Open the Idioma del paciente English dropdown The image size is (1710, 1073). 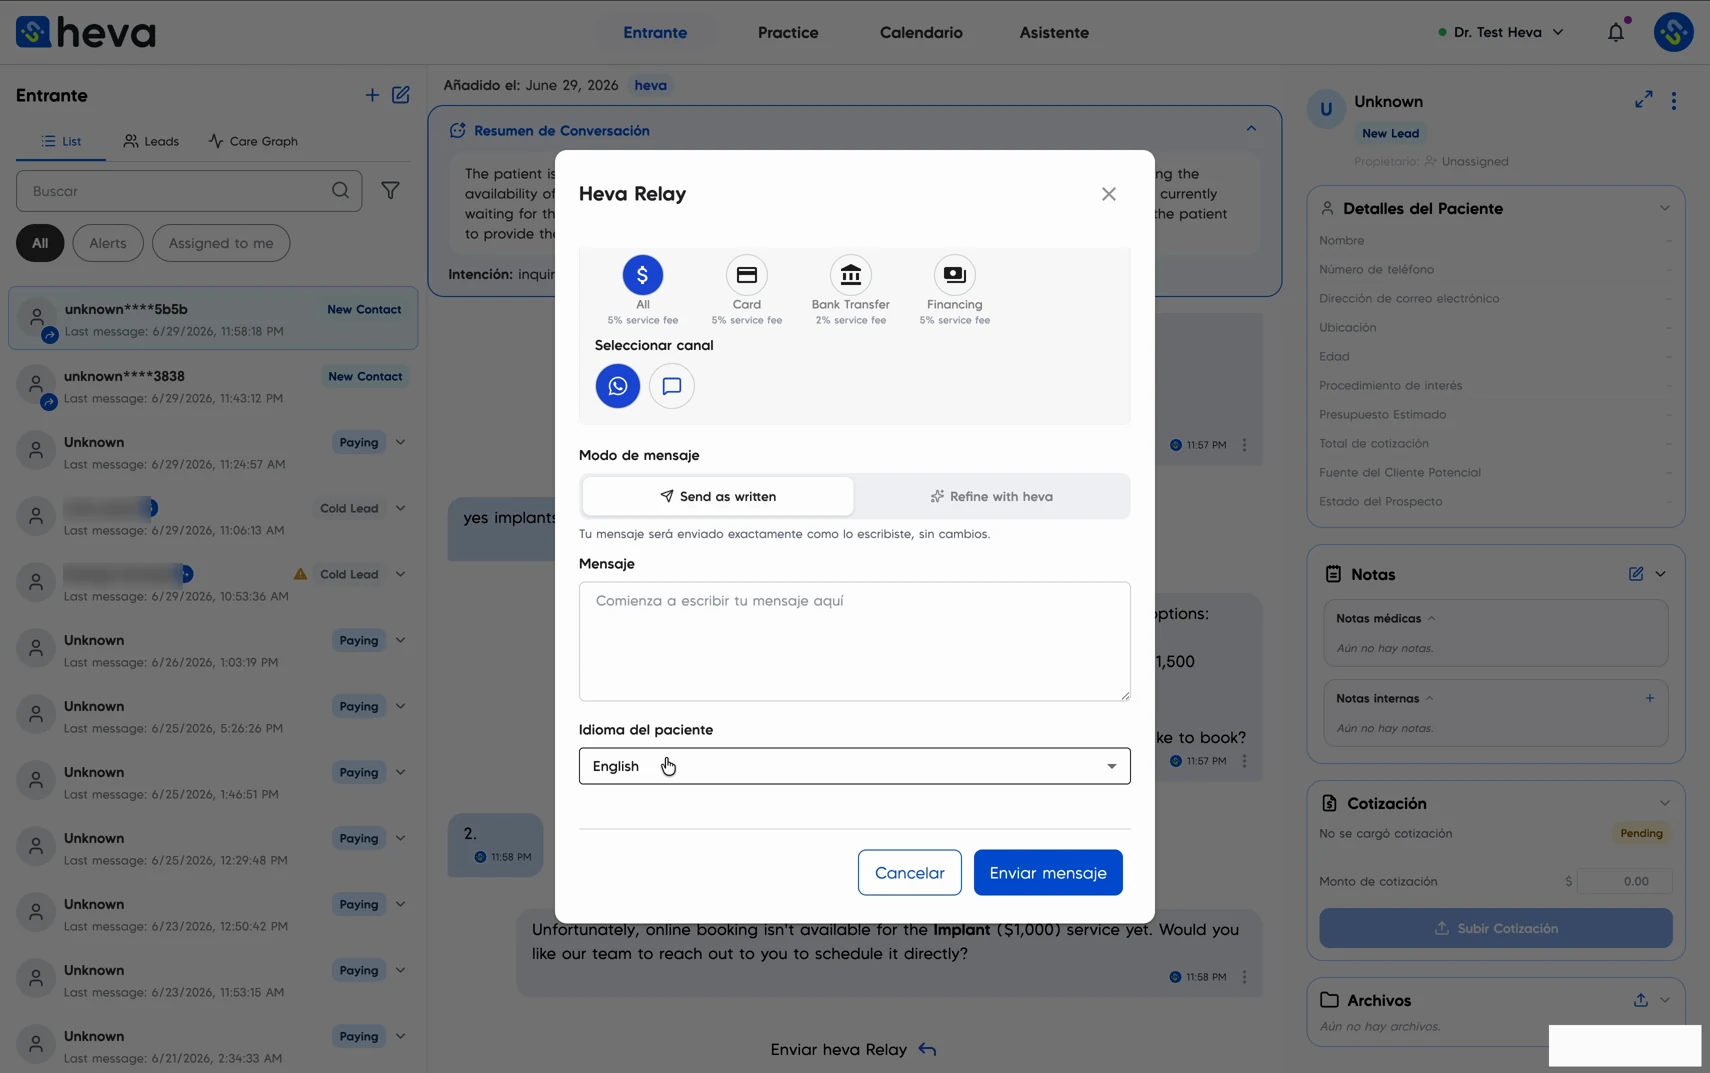point(855,766)
